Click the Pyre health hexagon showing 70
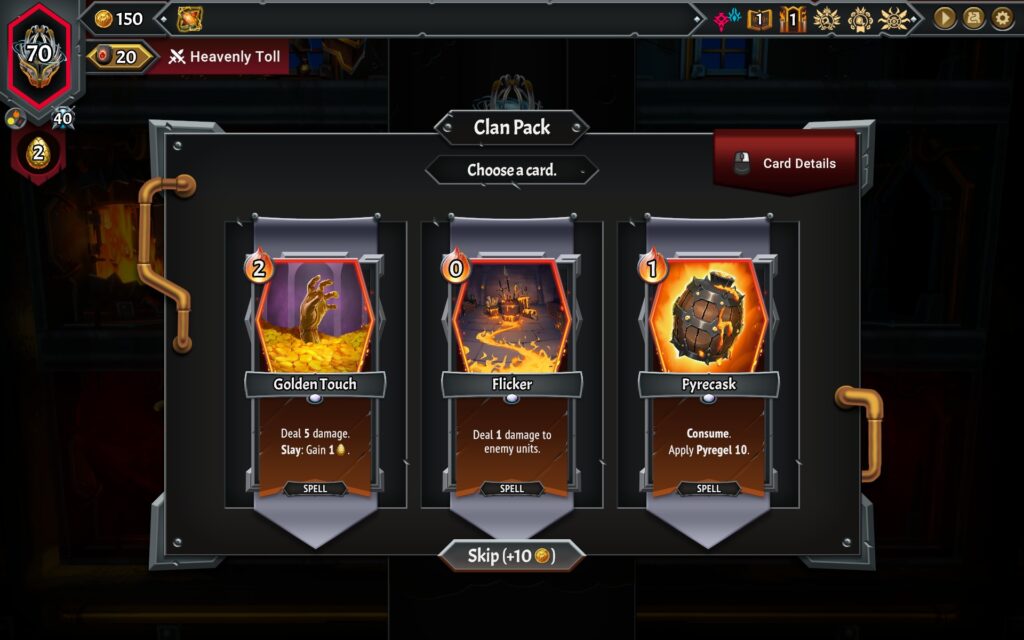Image resolution: width=1024 pixels, height=640 pixels. [x=39, y=56]
